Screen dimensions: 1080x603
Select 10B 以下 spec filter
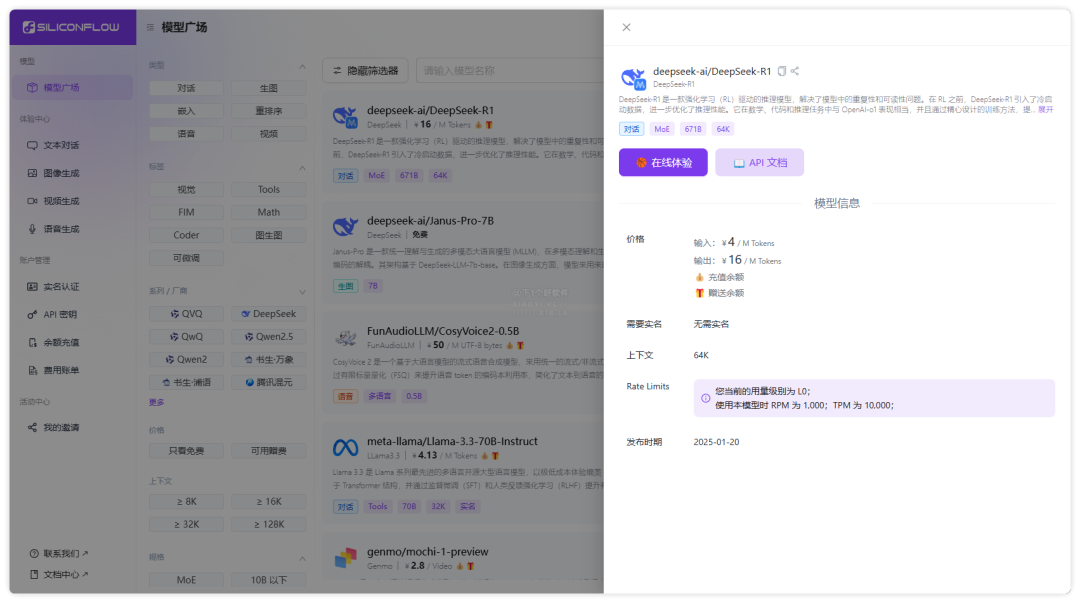tap(269, 580)
